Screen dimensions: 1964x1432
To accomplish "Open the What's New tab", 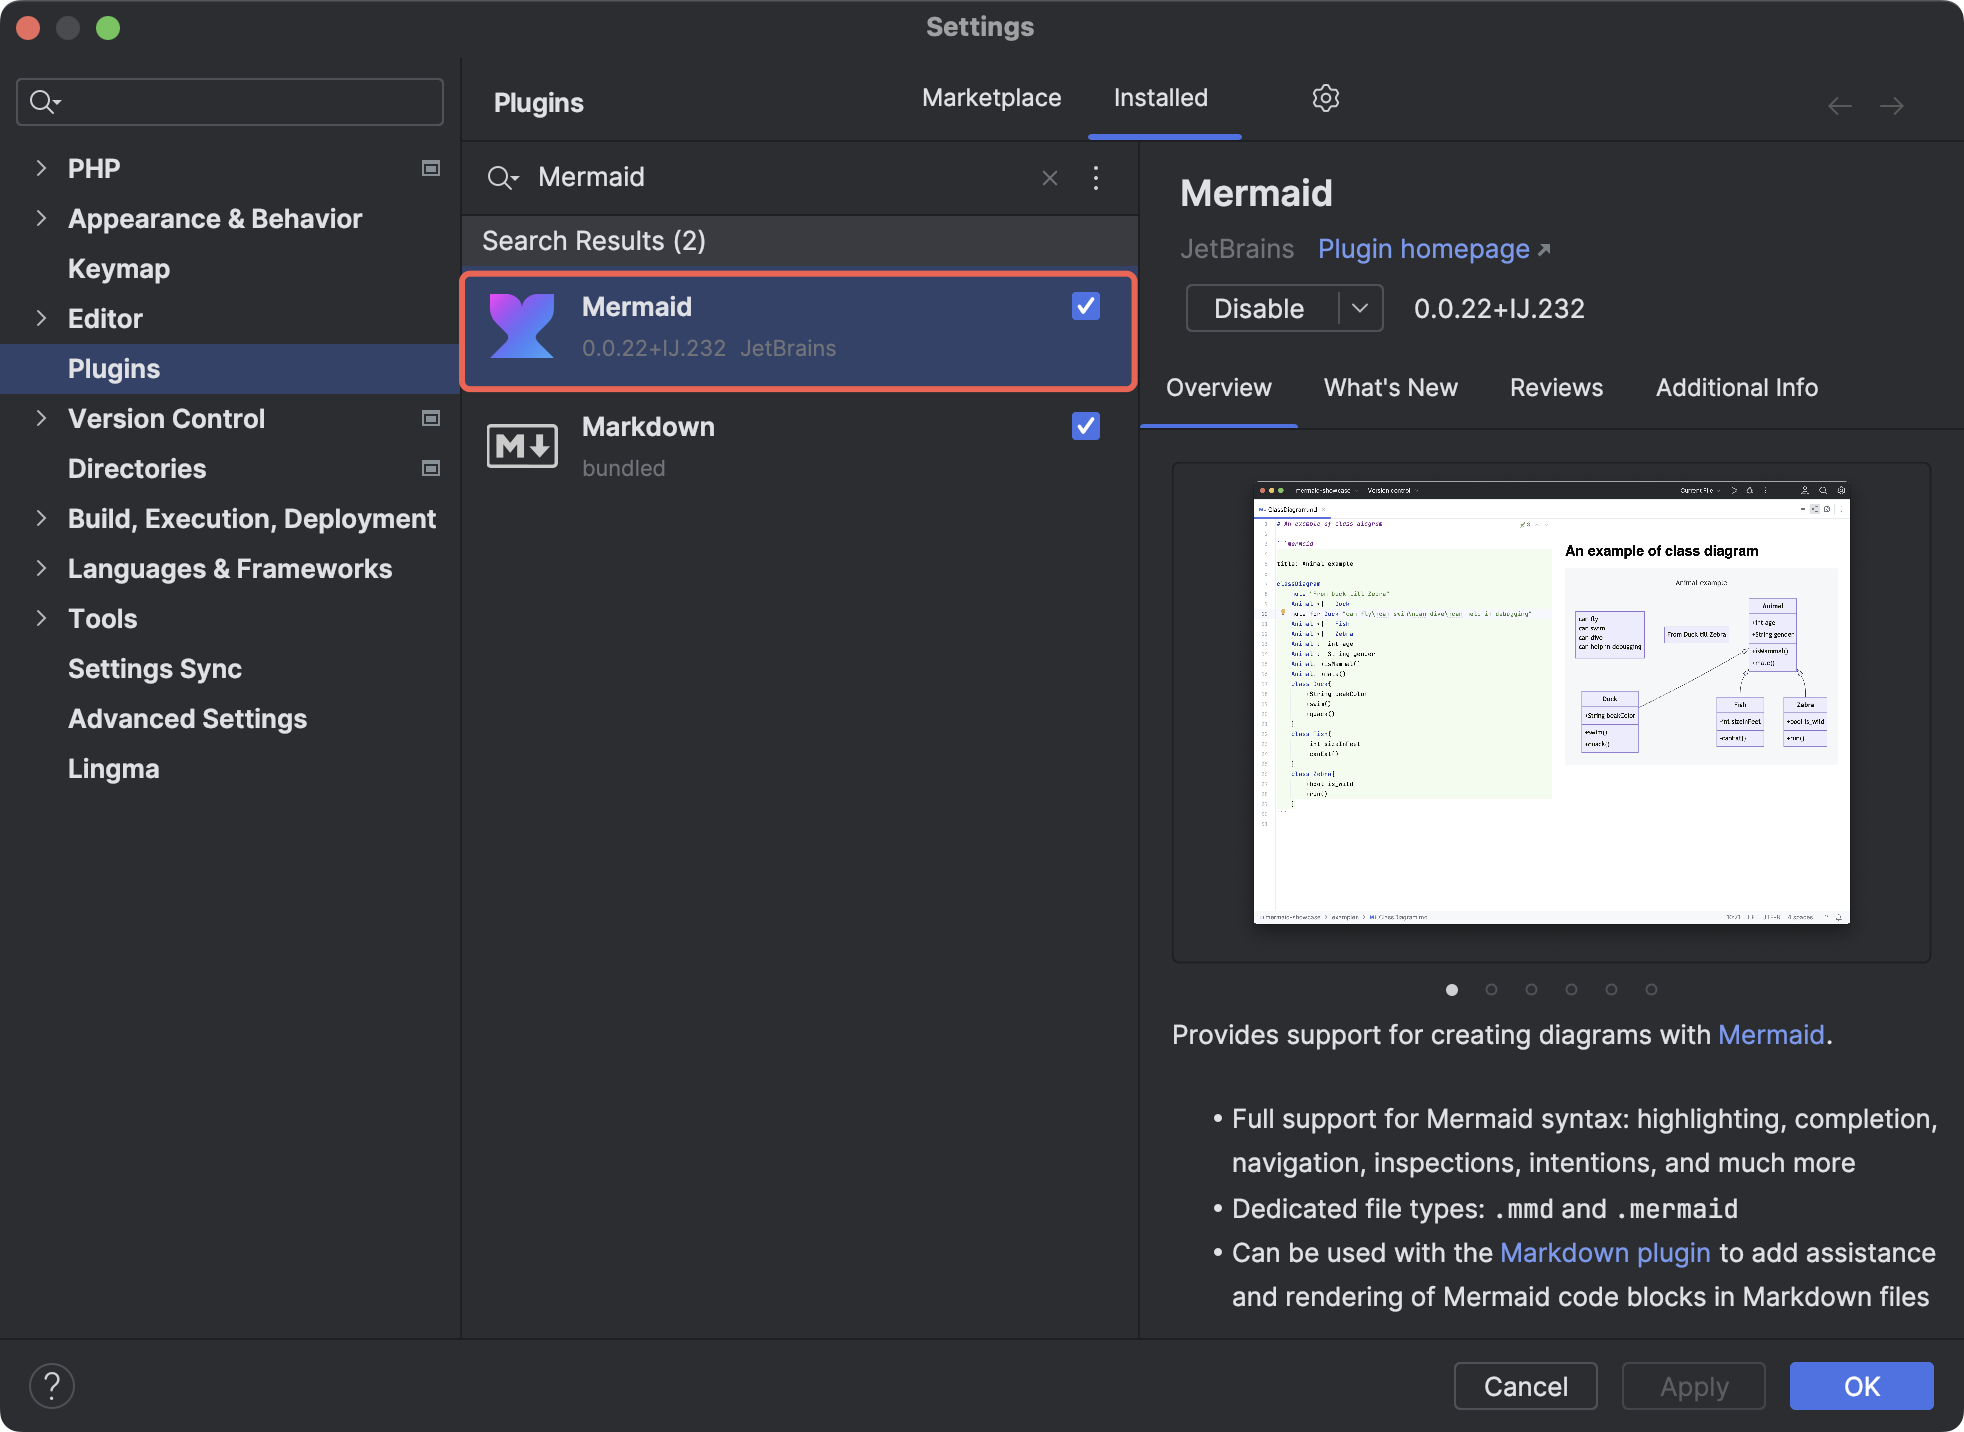I will click(x=1390, y=388).
